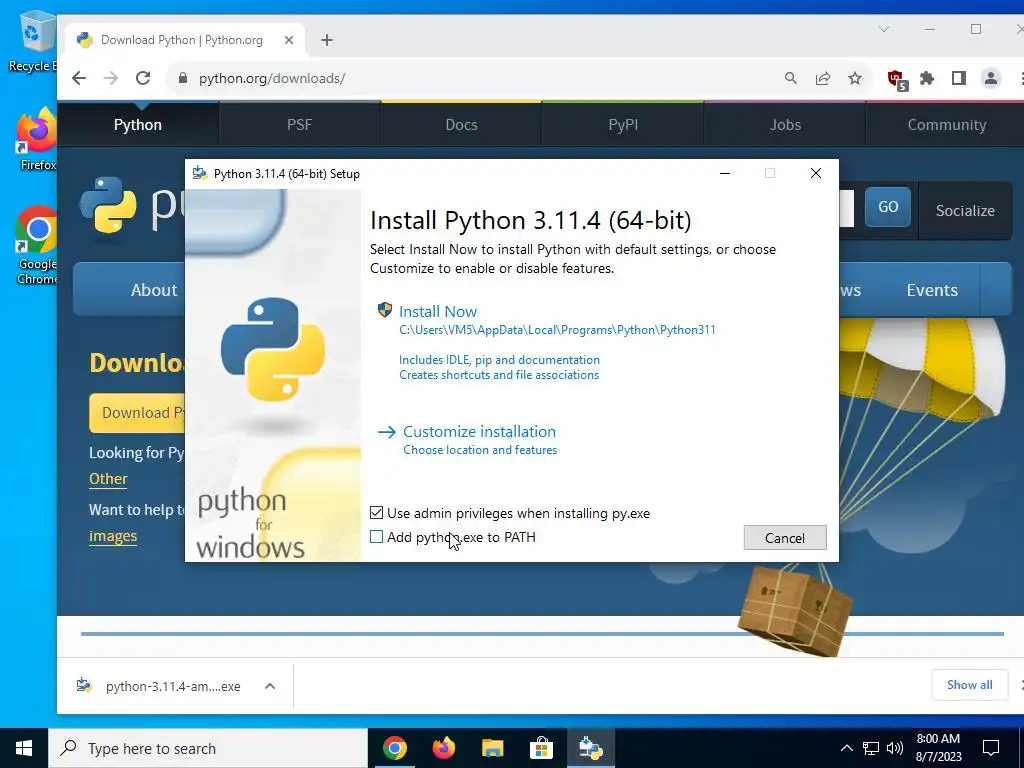This screenshot has width=1024, height=768.
Task: Open a new Chrome tab
Action: point(327,40)
